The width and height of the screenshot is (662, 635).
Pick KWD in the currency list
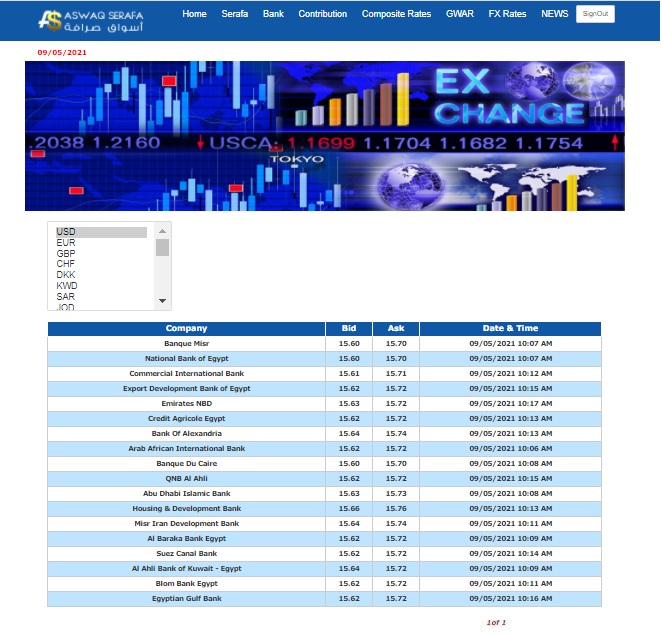pyautogui.click(x=101, y=286)
